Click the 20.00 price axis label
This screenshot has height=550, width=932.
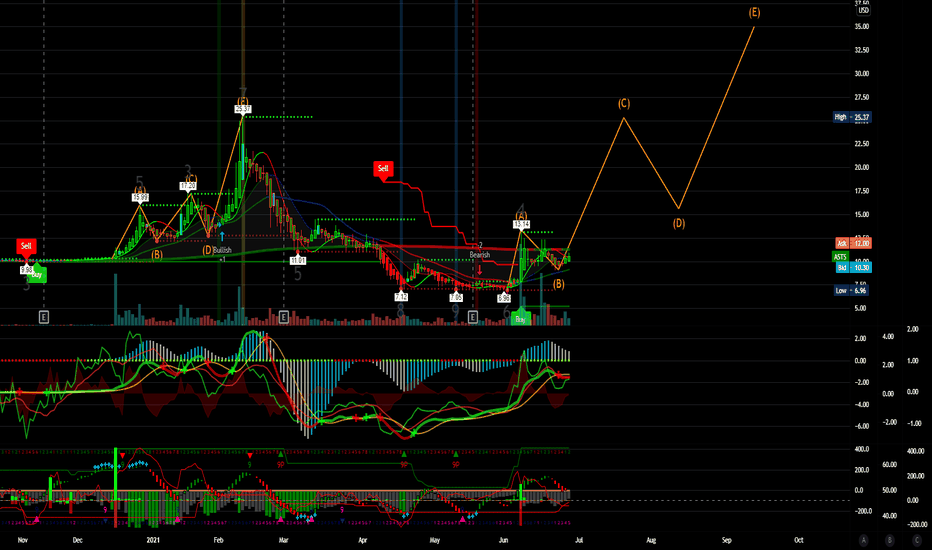coord(861,167)
